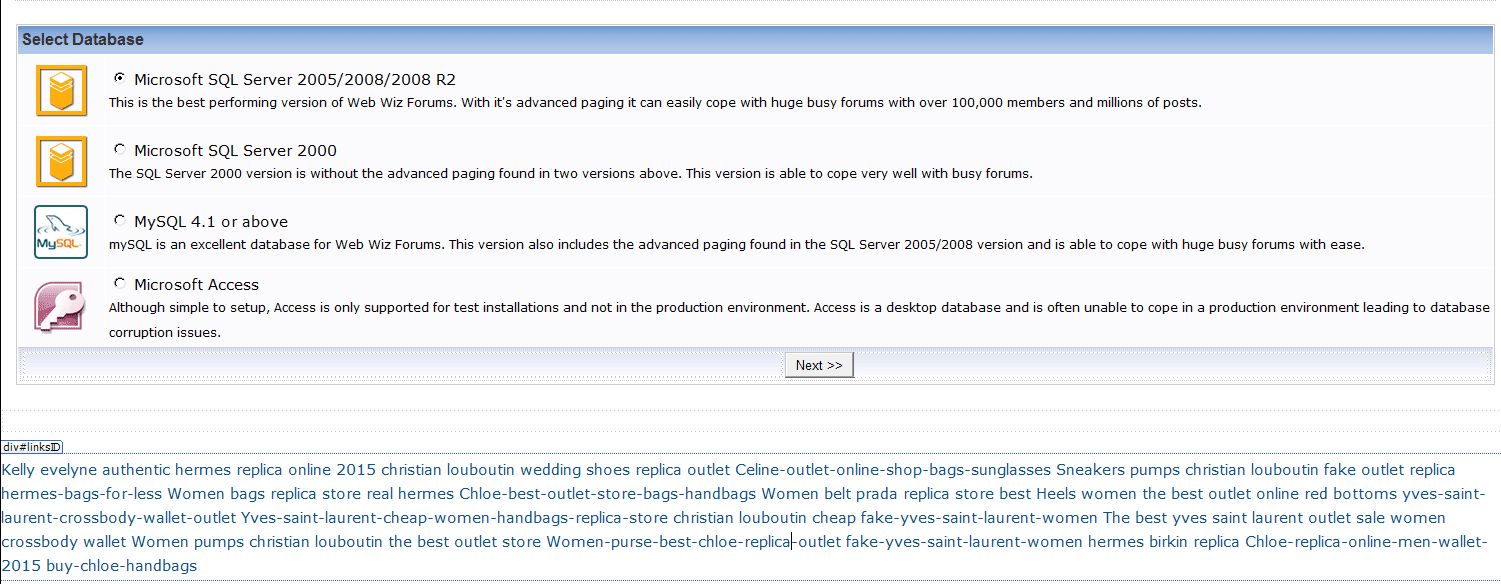Click the SQL Server 2000 database icon
The image size is (1501, 584).
coord(61,162)
